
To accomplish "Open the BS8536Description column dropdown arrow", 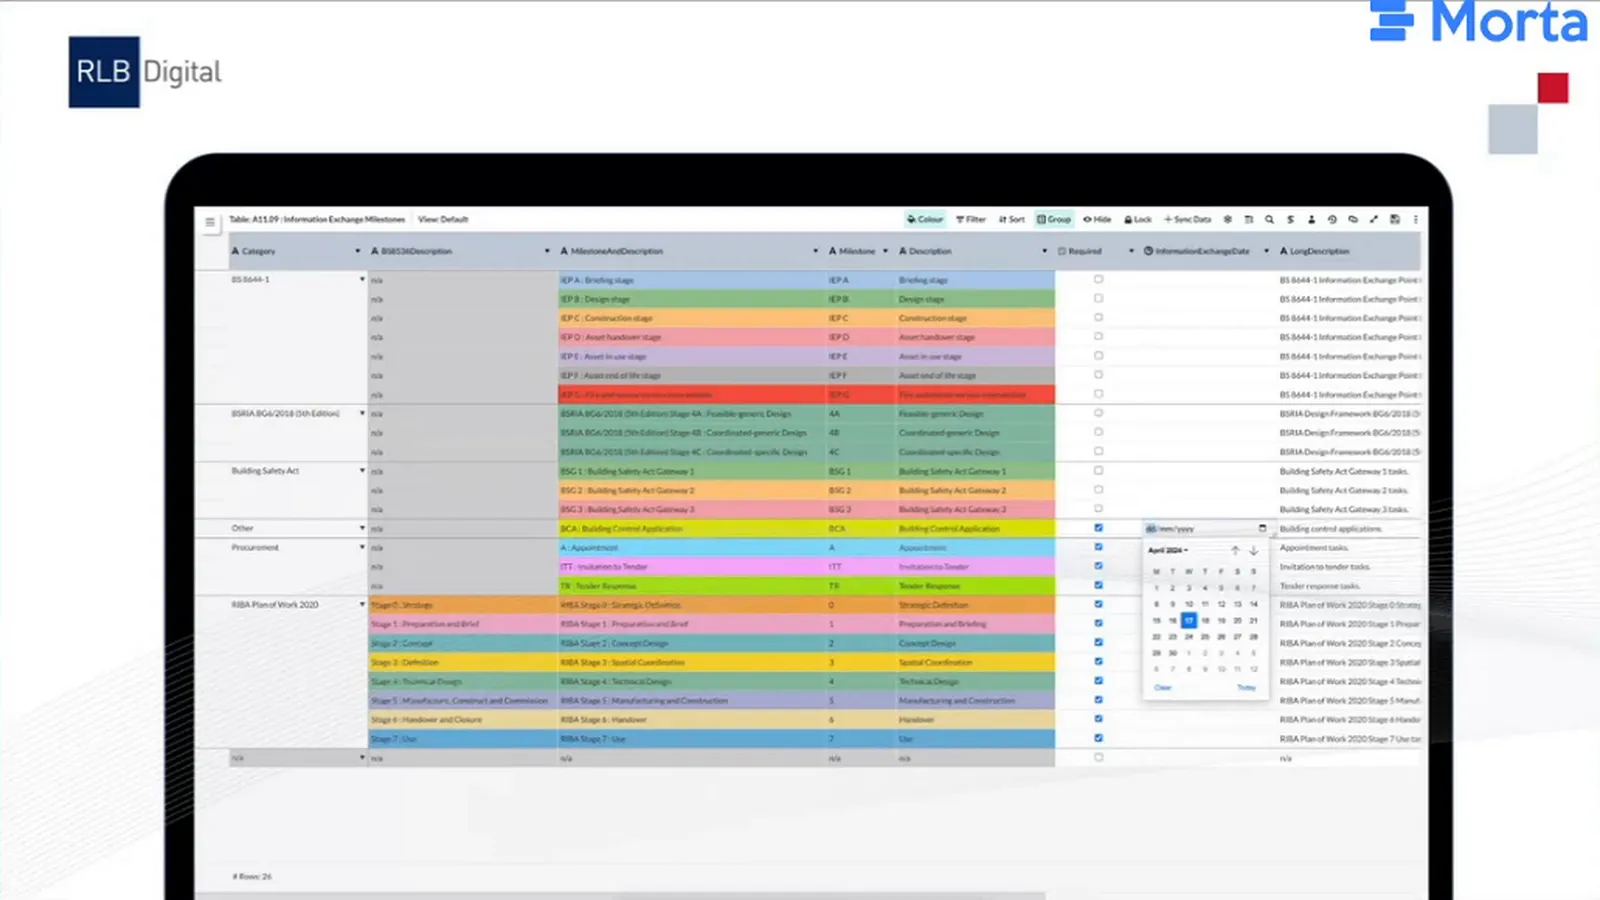I will 547,251.
